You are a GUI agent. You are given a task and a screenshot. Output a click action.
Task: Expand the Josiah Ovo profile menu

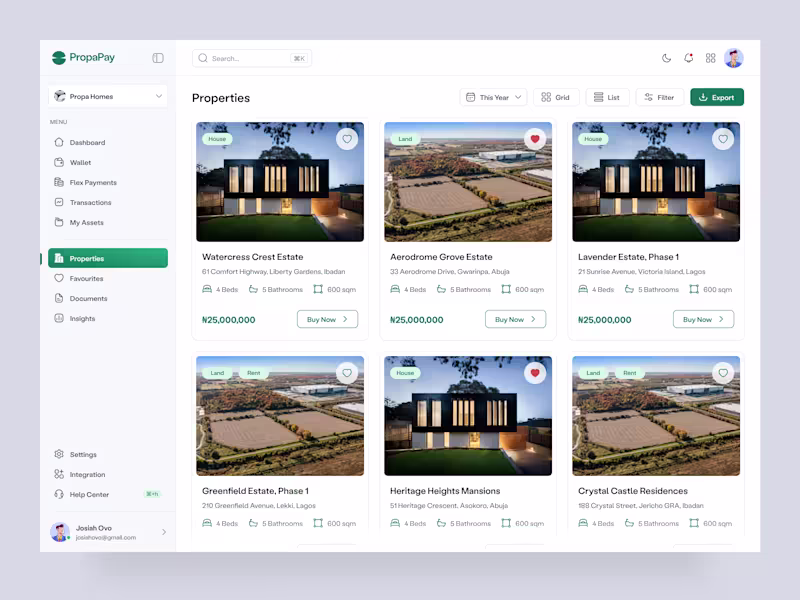coord(110,532)
